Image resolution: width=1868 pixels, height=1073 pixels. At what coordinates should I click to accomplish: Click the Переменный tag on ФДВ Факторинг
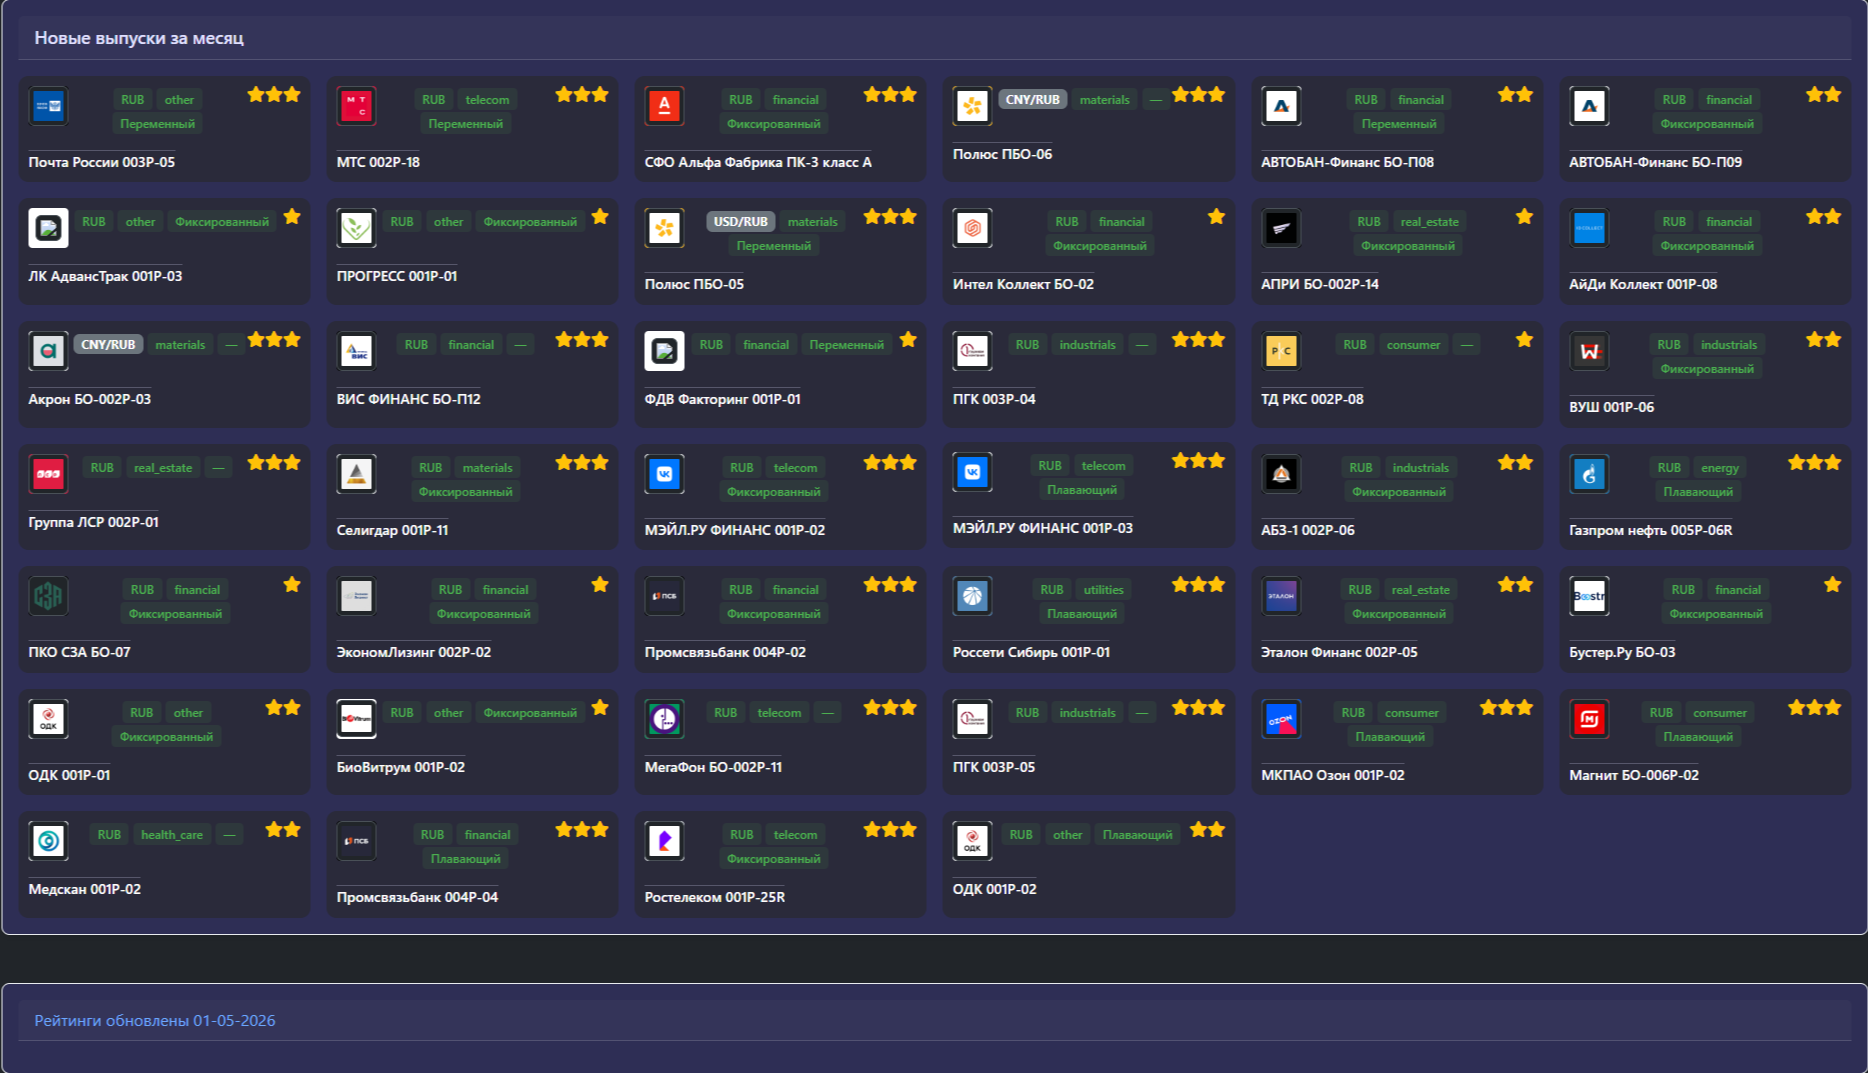tap(846, 345)
